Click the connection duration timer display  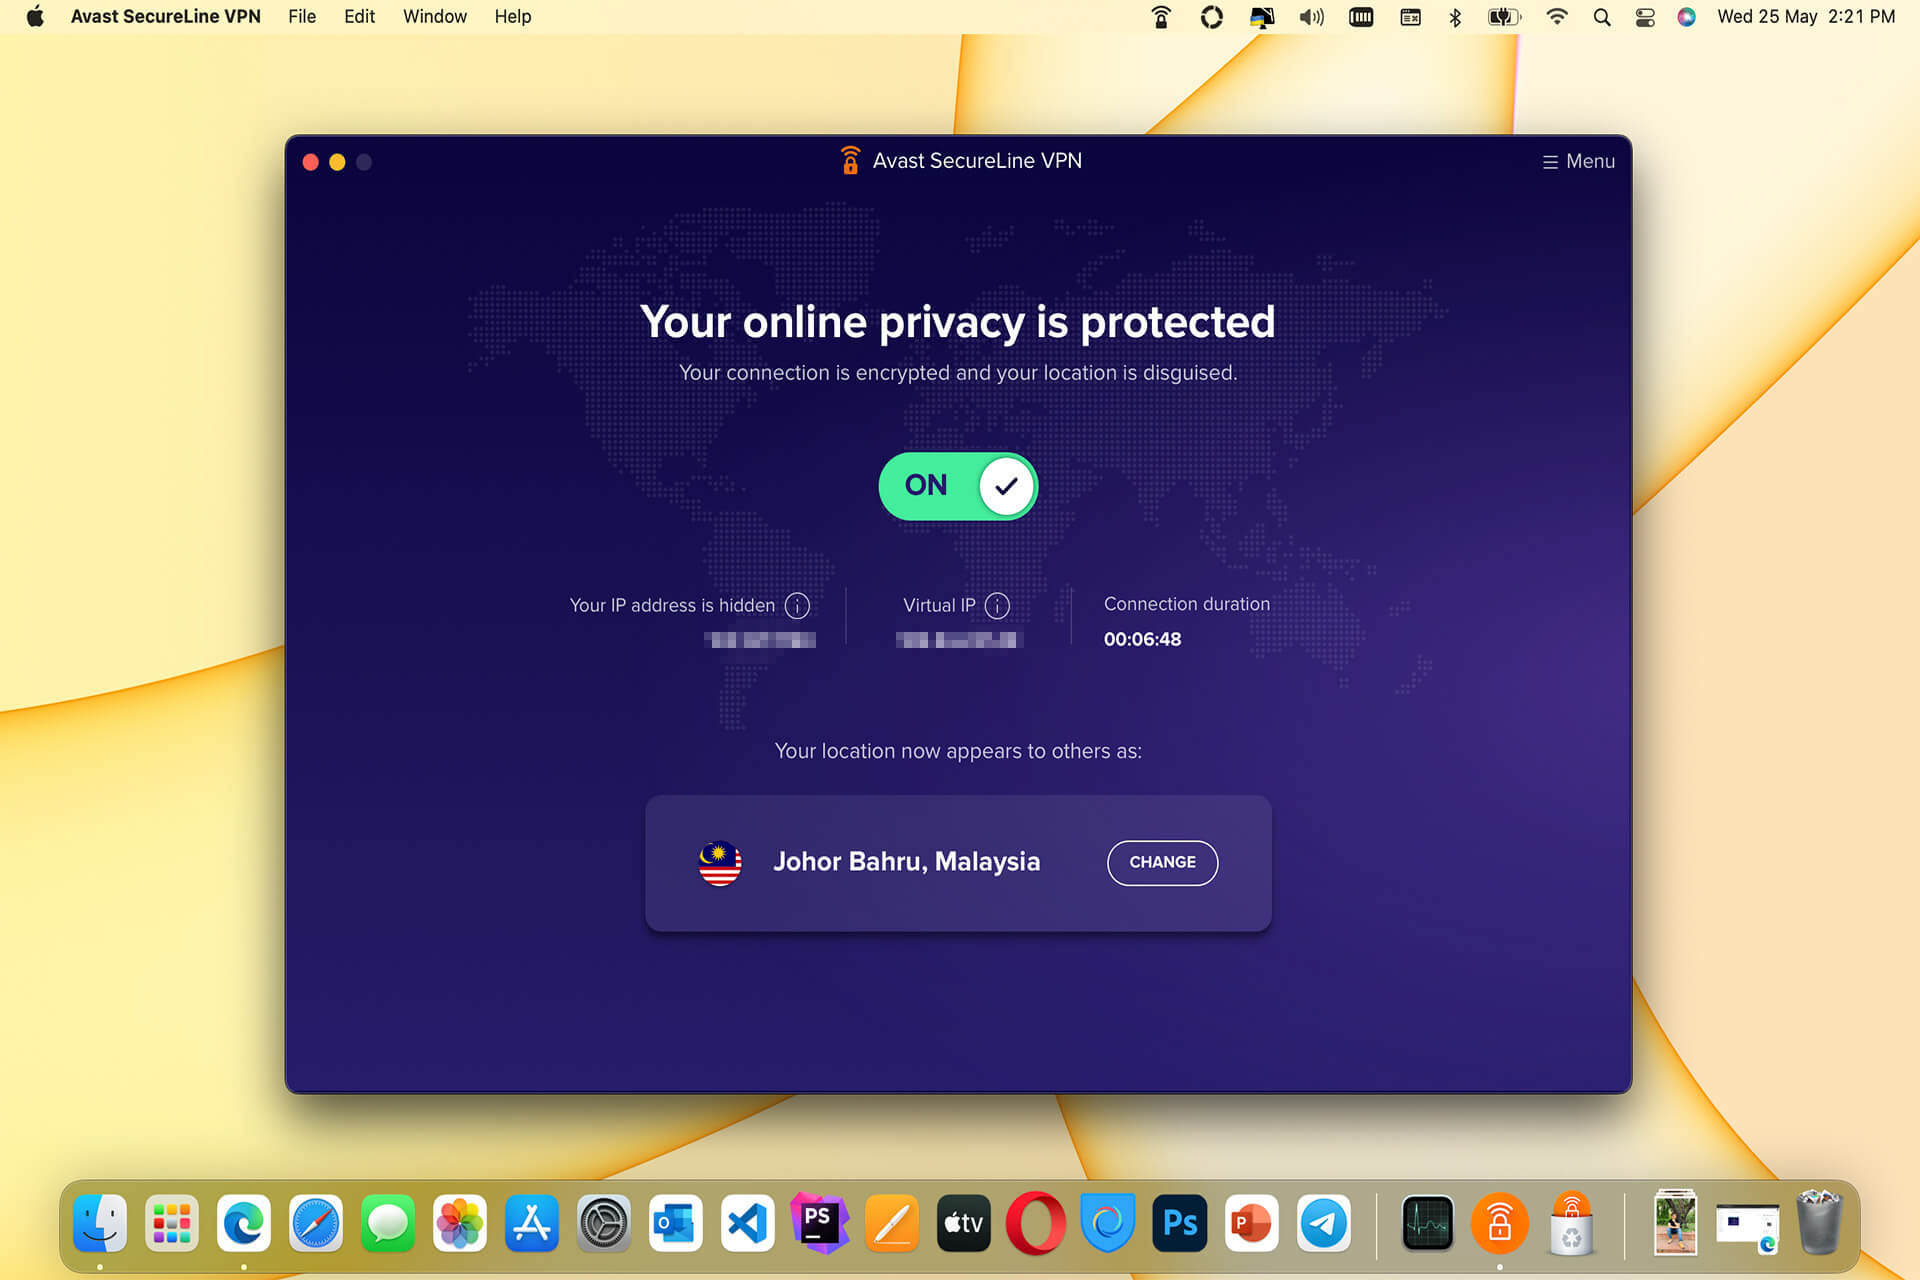click(1143, 637)
